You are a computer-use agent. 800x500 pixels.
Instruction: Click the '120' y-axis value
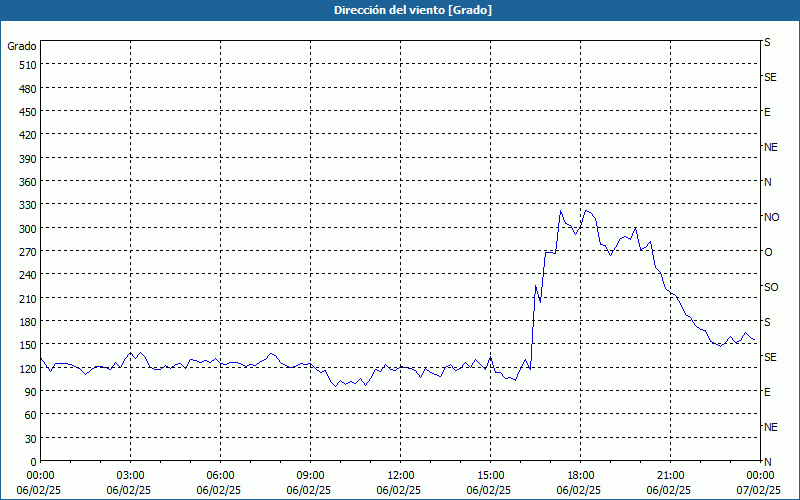coord(28,369)
